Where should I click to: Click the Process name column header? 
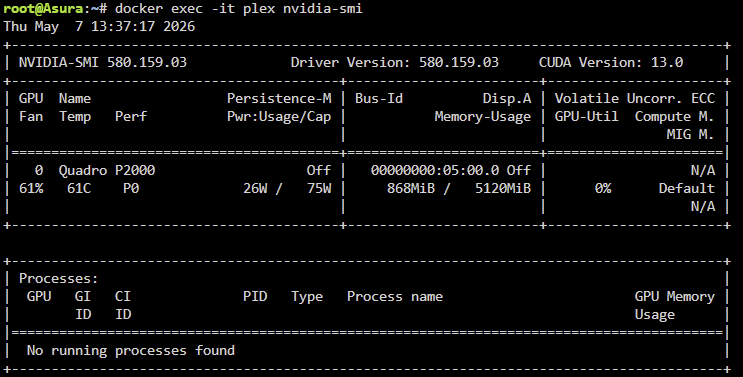pos(395,296)
